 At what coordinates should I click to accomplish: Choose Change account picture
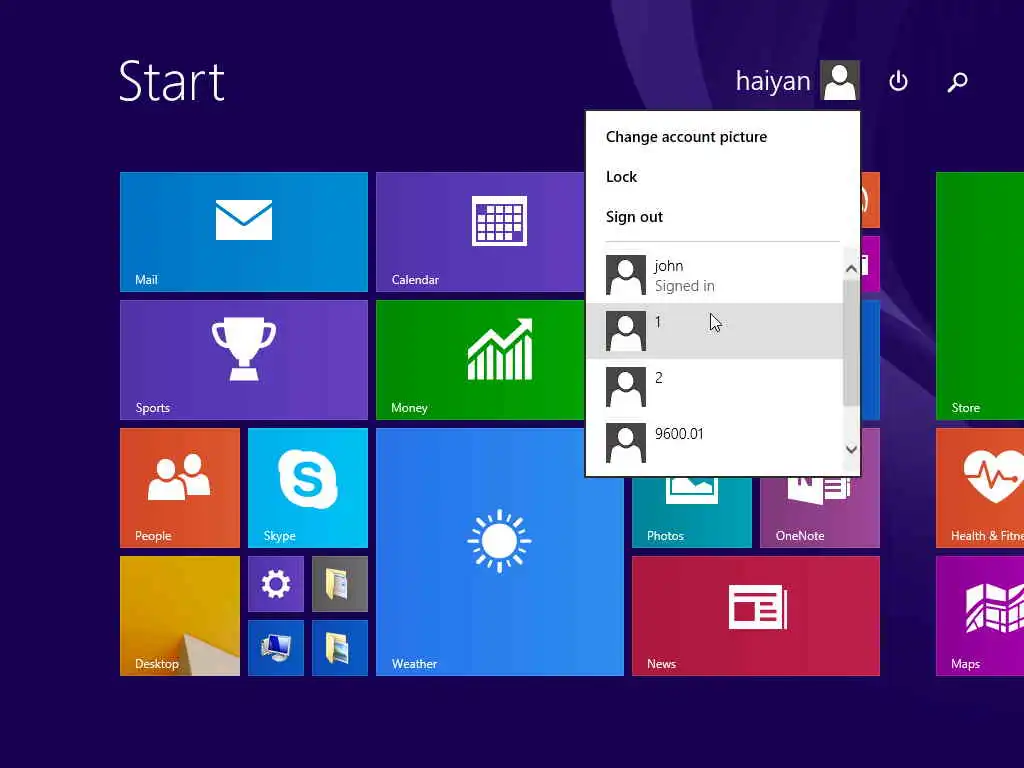[686, 136]
